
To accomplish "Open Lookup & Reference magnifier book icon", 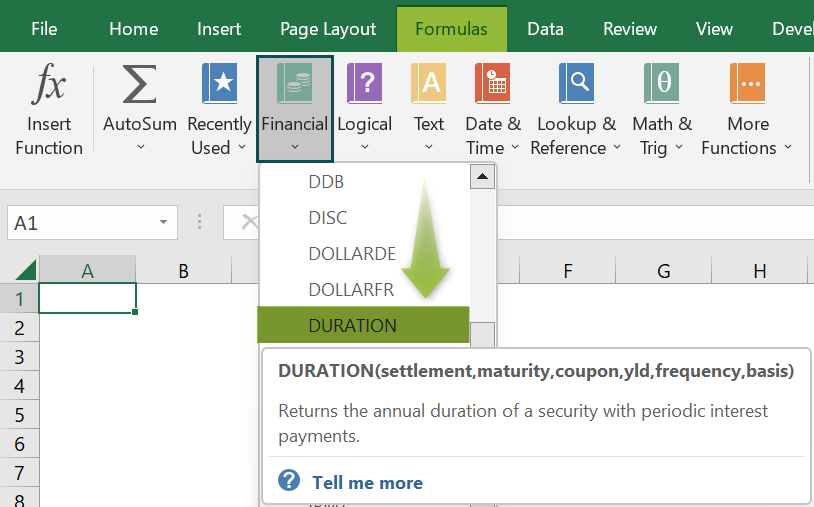I will [x=576, y=83].
